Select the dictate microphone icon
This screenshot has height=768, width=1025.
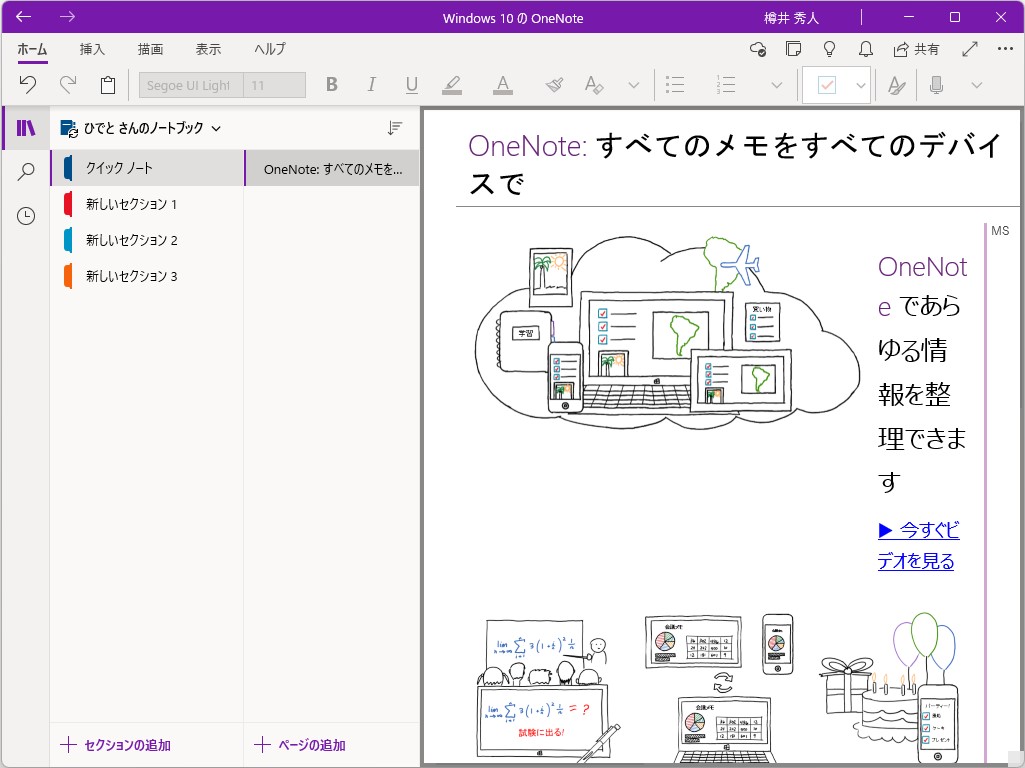coord(936,84)
